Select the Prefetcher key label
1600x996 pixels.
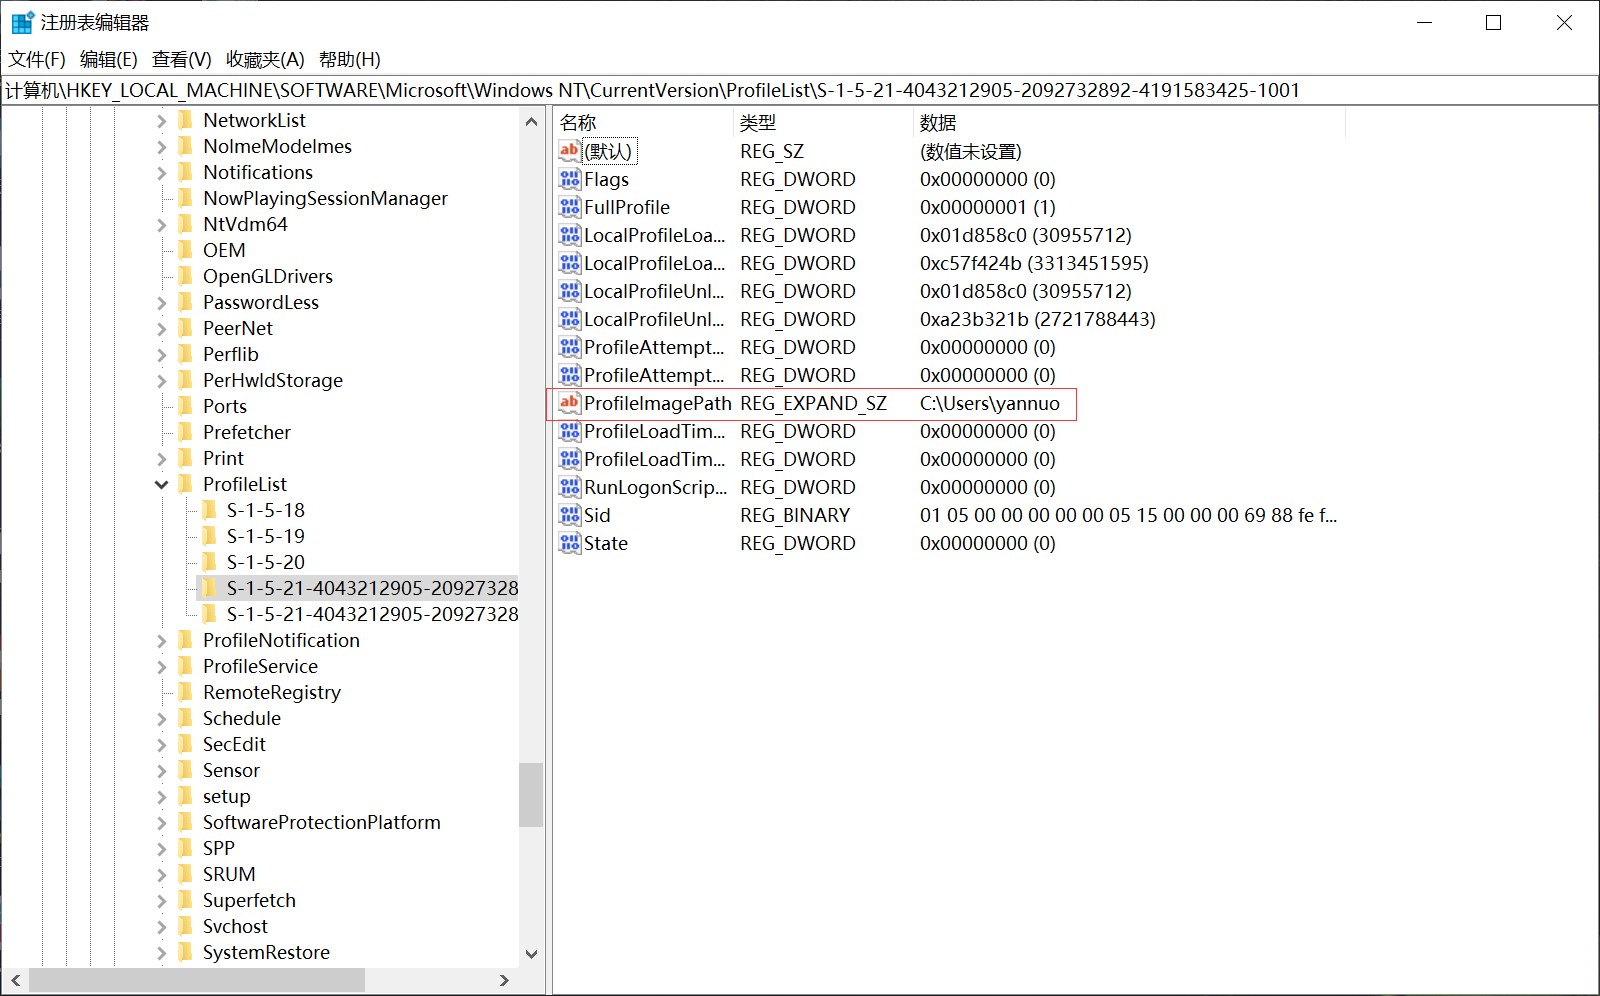click(247, 432)
